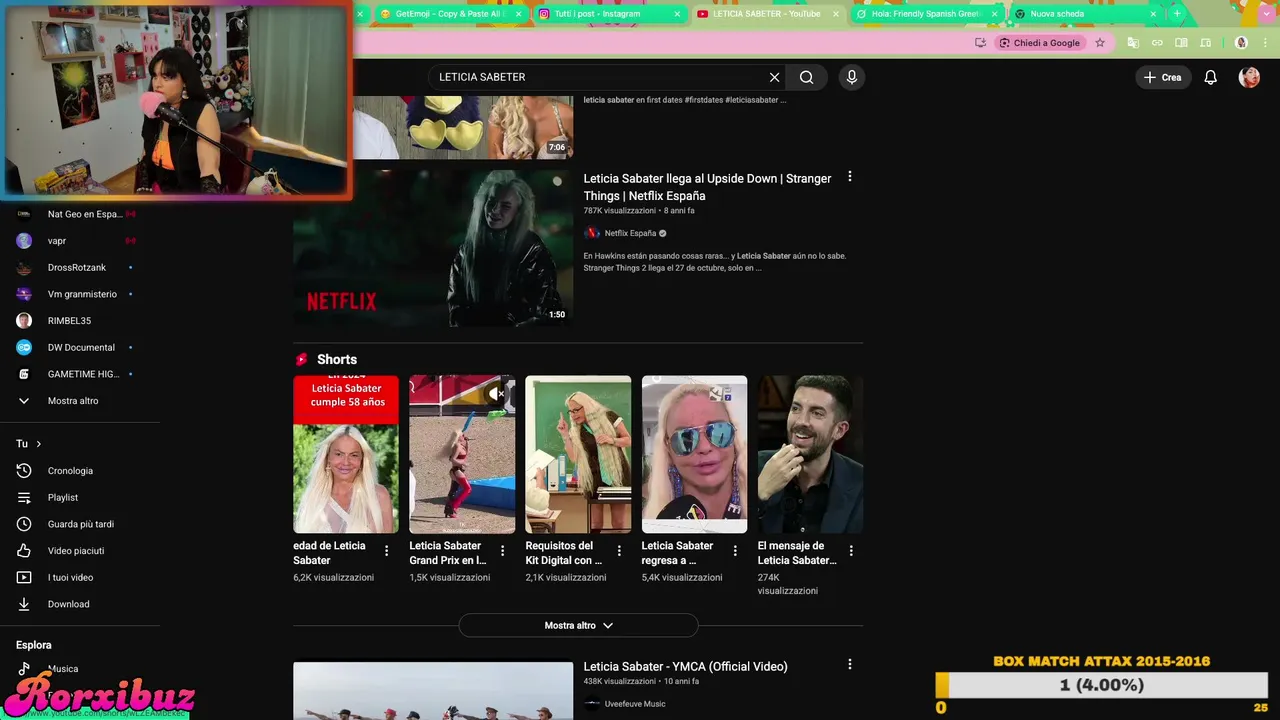Image resolution: width=1280 pixels, height=720 pixels.
Task: Bookmark this page with the star icon
Action: coord(1100,43)
